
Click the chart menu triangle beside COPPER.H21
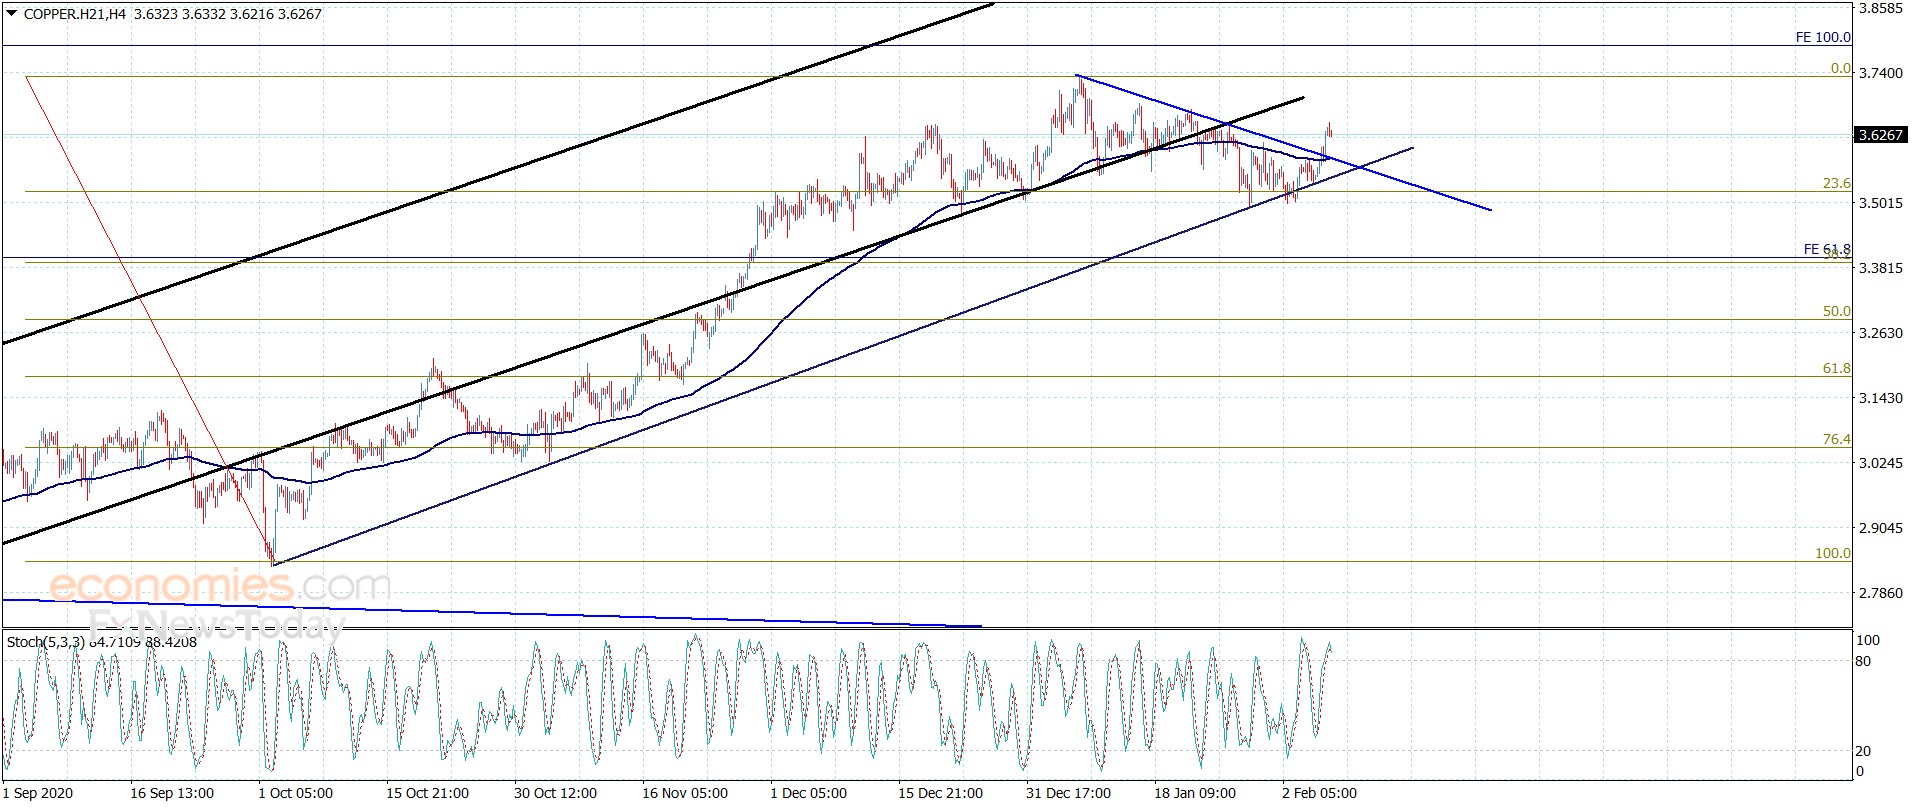tap(12, 14)
